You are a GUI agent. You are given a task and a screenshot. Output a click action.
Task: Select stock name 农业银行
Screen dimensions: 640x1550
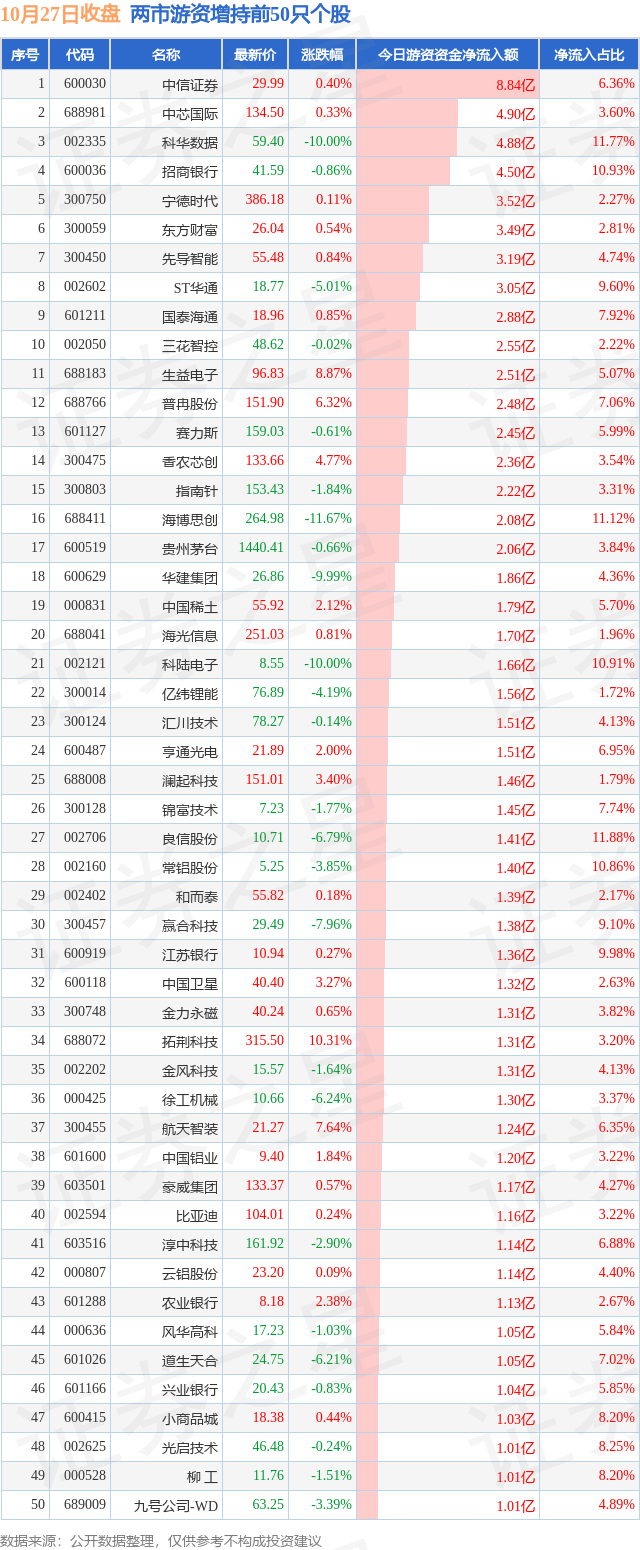click(190, 1302)
